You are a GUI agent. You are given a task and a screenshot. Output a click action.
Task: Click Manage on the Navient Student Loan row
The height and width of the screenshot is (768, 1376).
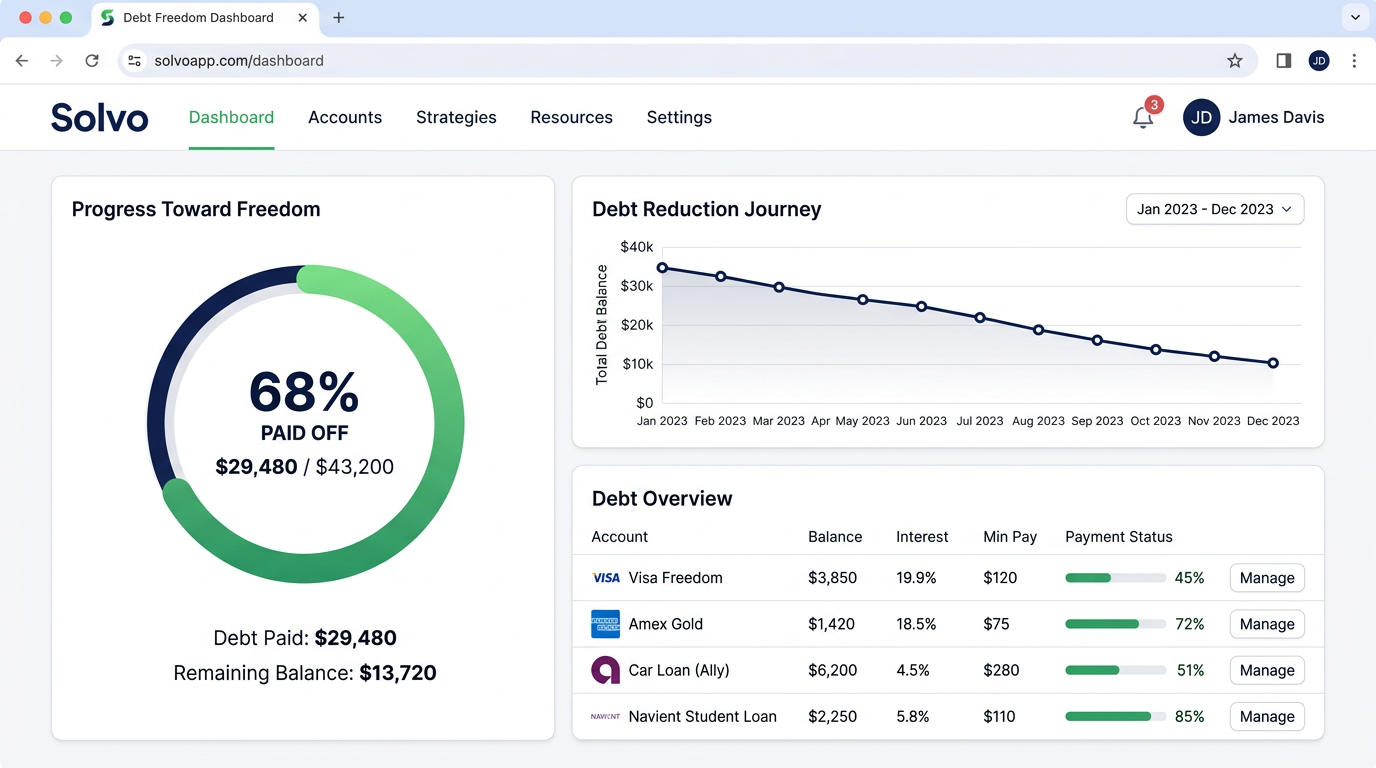pyautogui.click(x=1266, y=717)
